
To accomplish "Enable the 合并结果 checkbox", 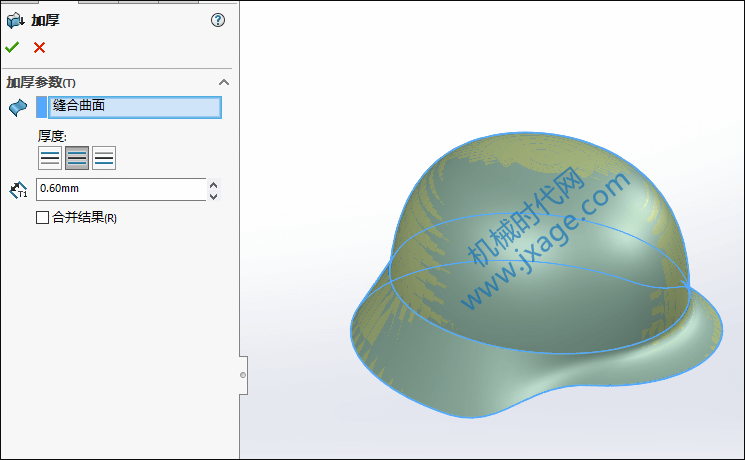I will coord(42,218).
